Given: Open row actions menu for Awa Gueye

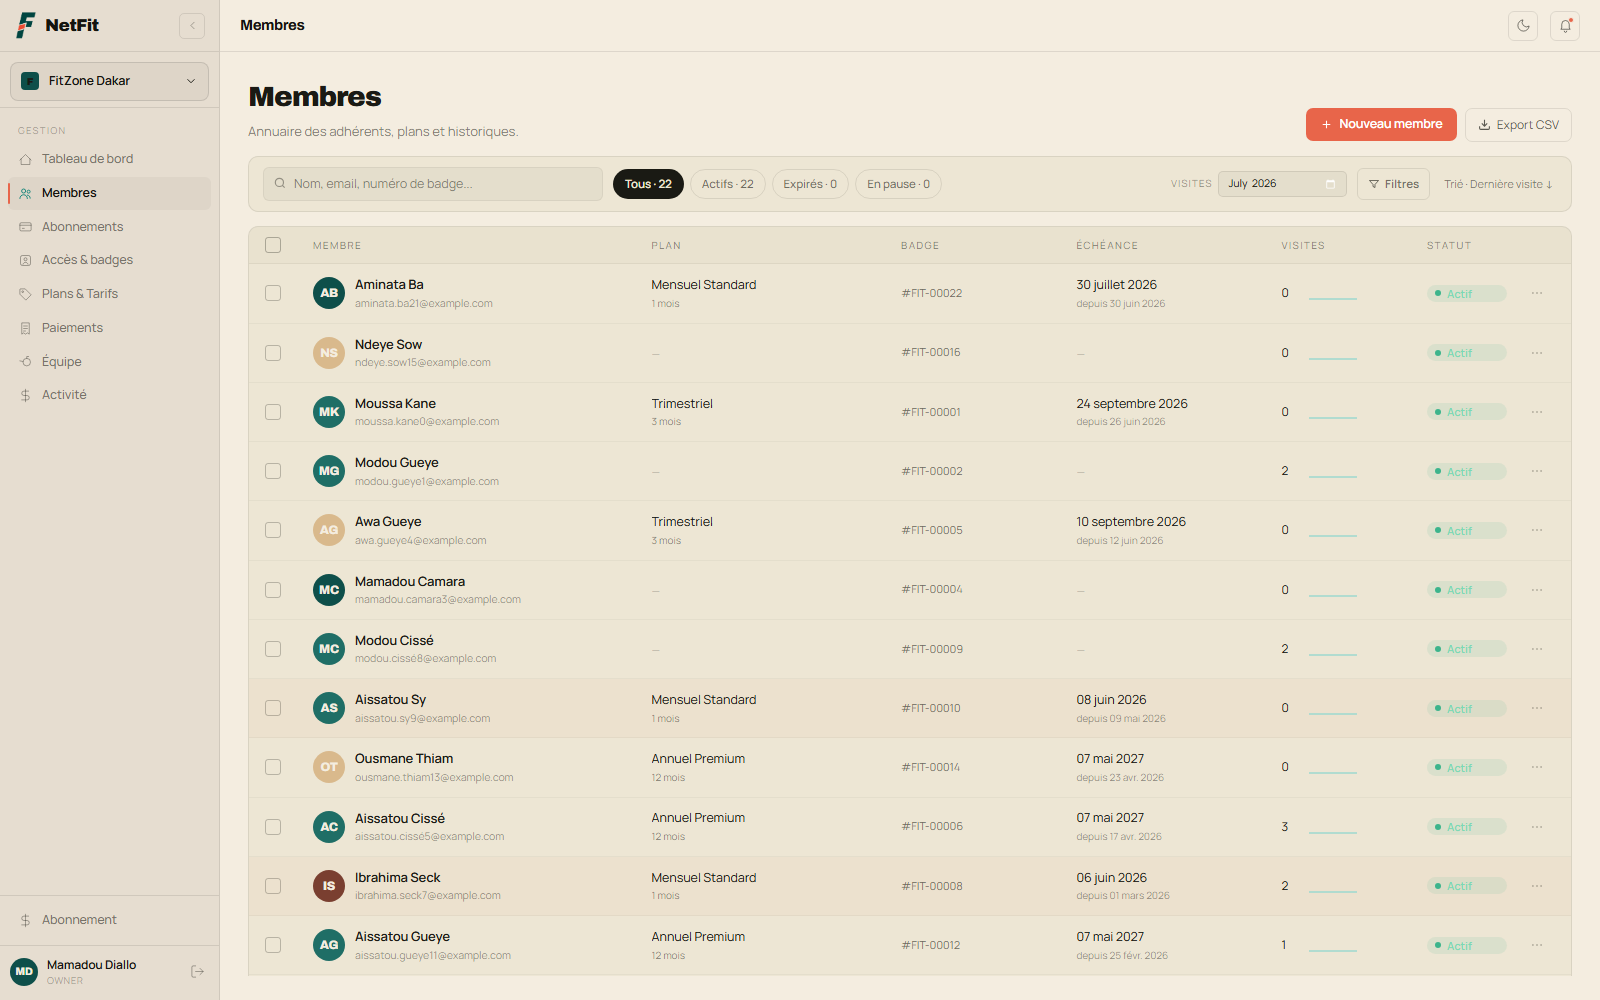Looking at the screenshot, I should tap(1537, 530).
